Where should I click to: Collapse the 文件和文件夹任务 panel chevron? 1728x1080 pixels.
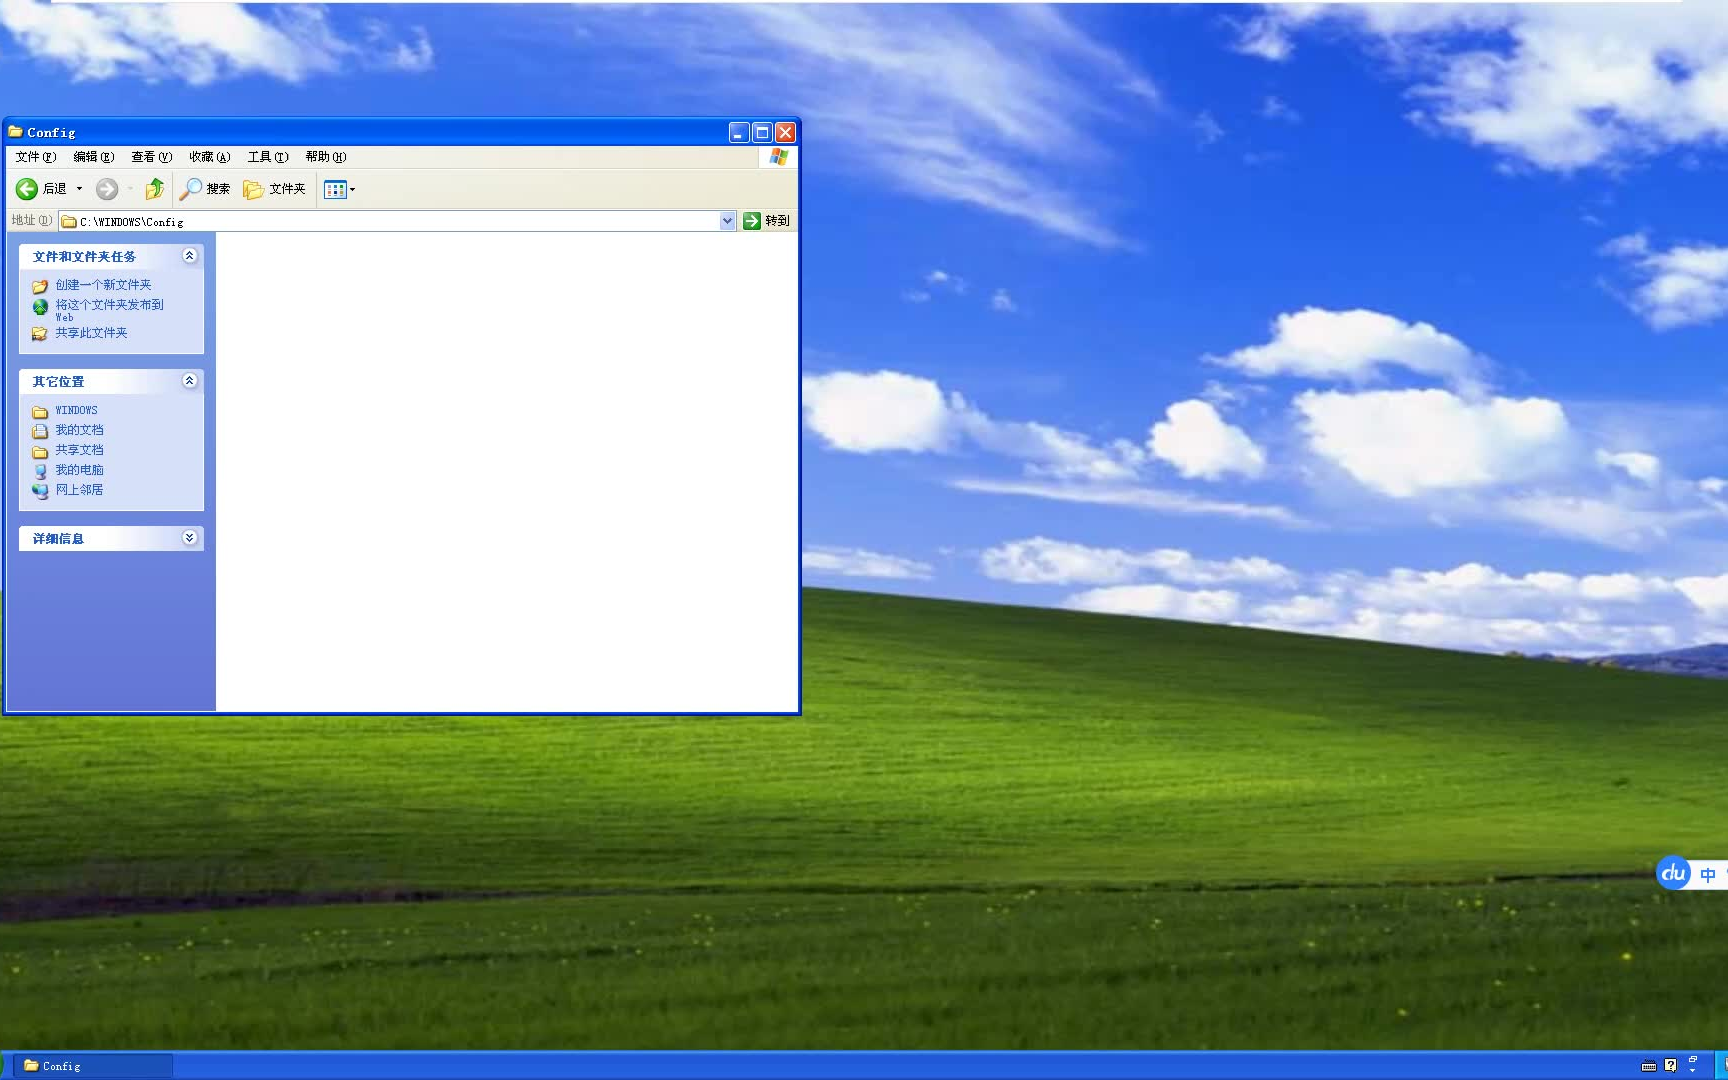190,256
